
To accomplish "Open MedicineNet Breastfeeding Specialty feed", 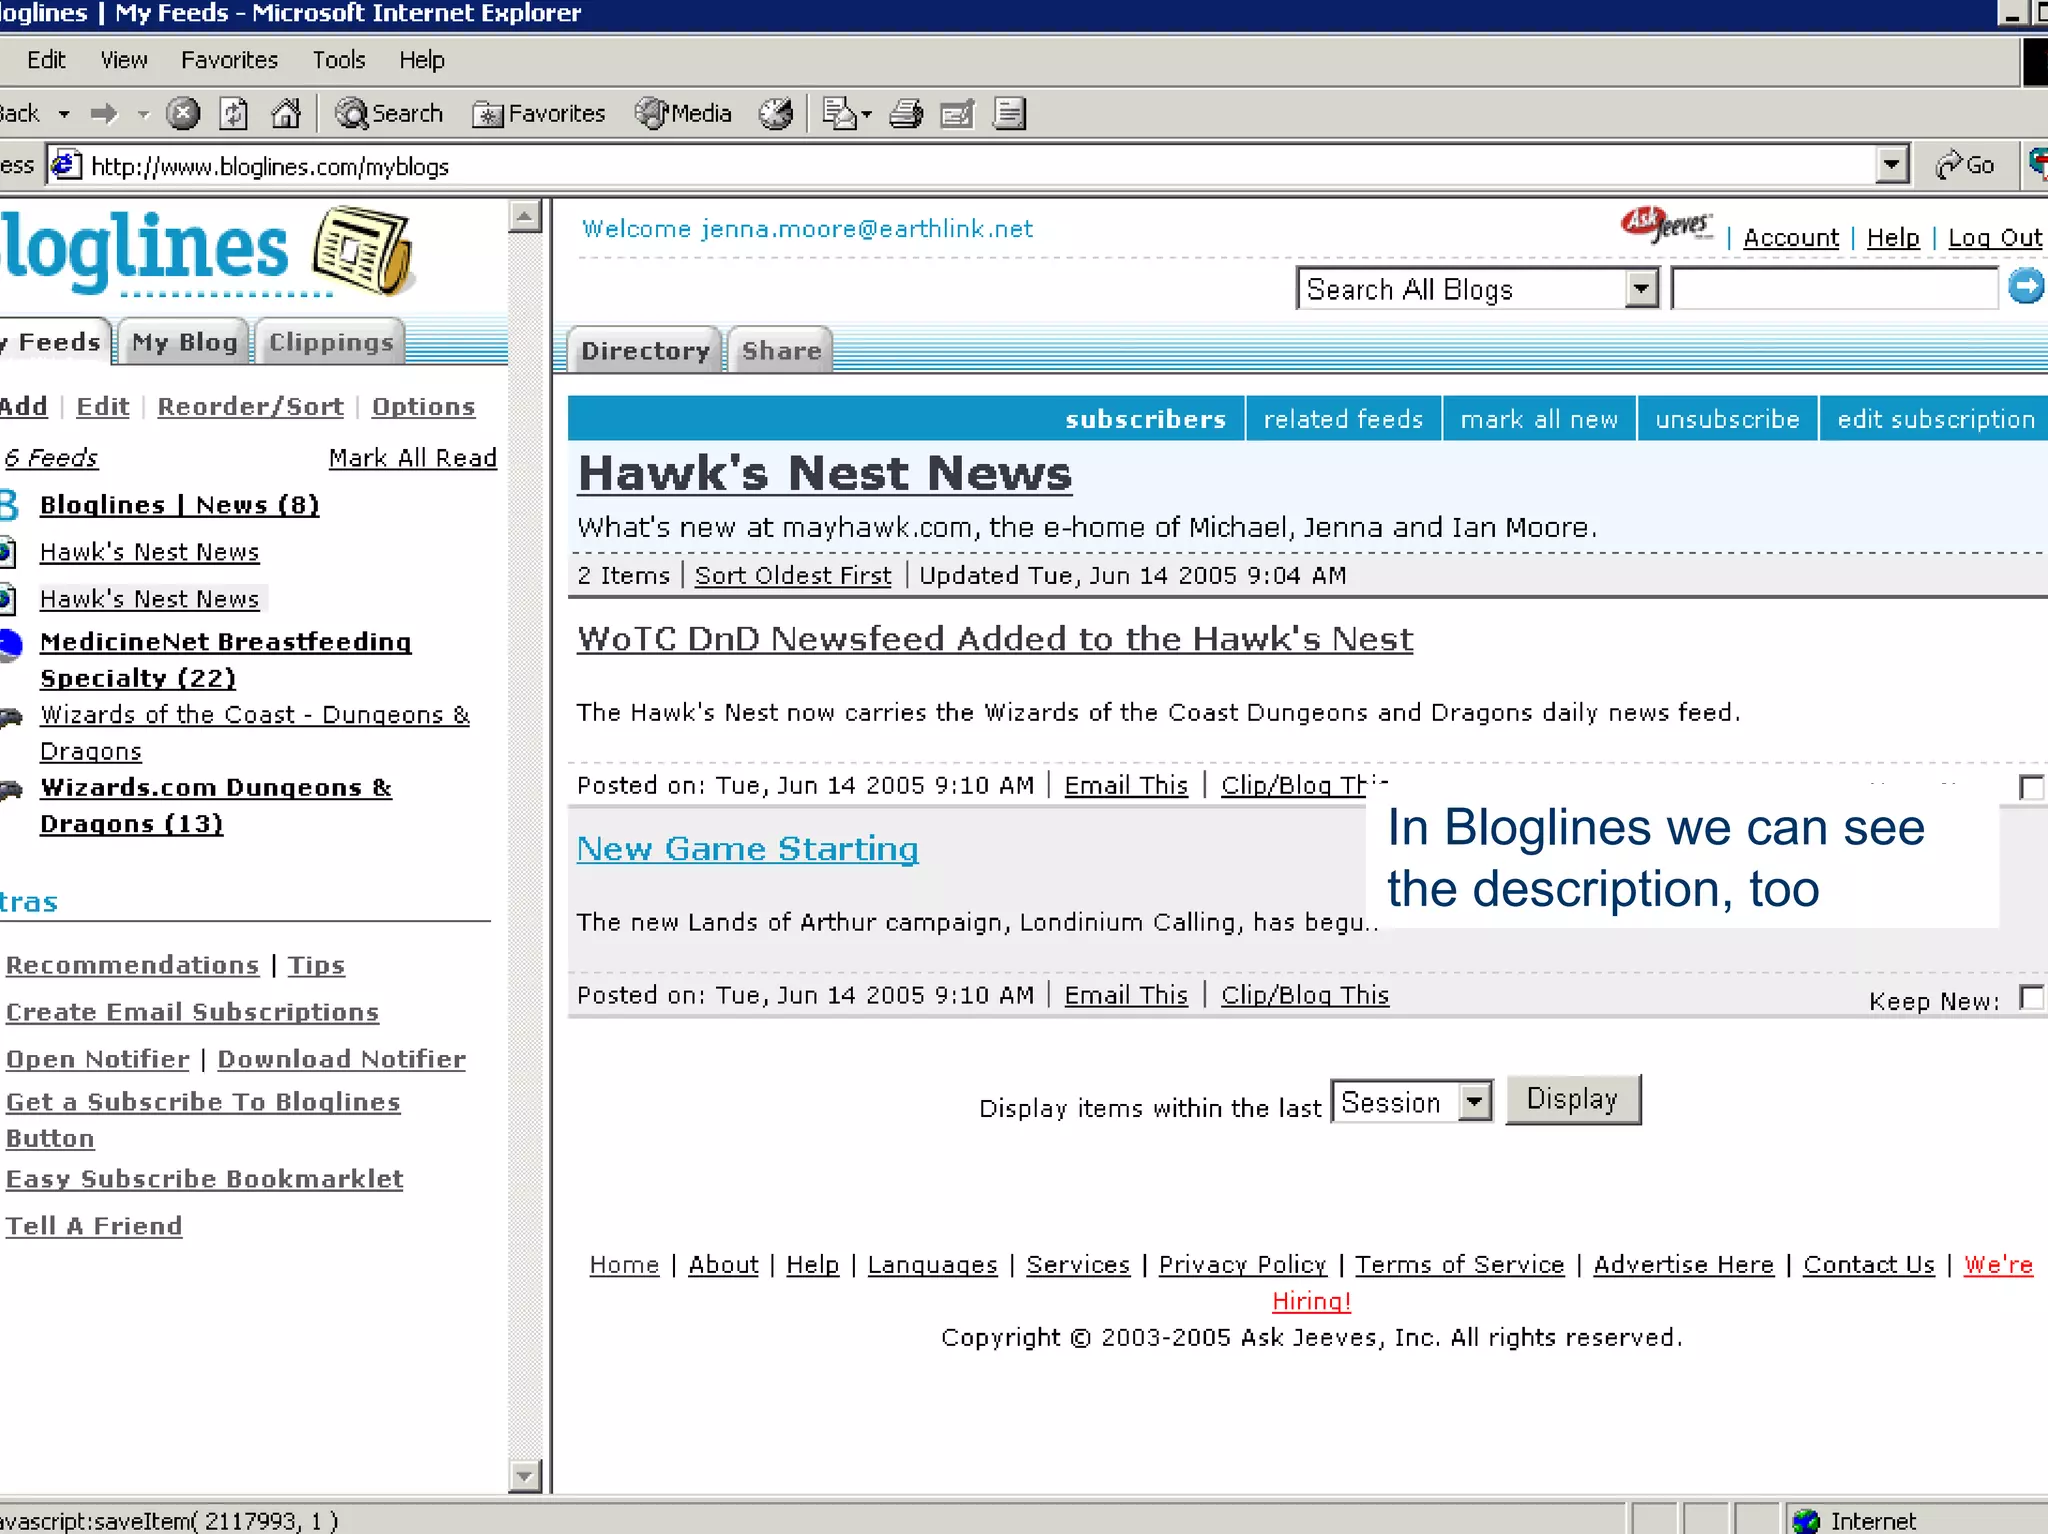I will [225, 660].
